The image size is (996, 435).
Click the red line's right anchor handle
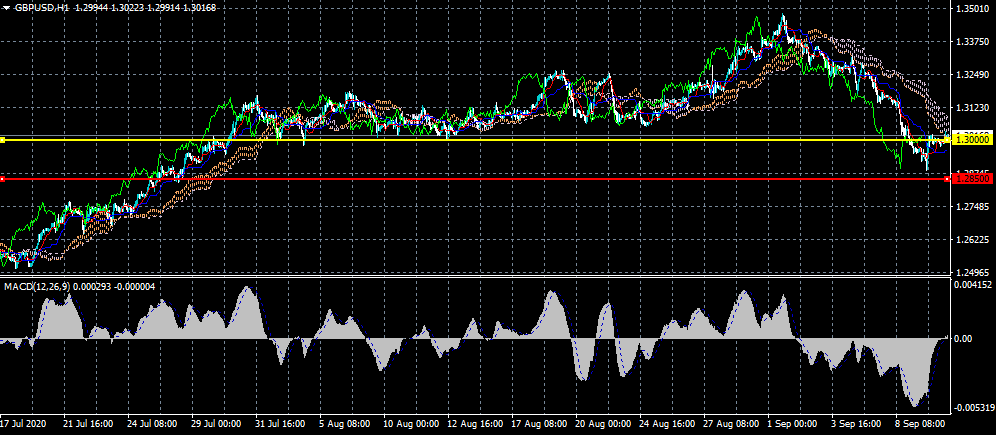pos(946,179)
